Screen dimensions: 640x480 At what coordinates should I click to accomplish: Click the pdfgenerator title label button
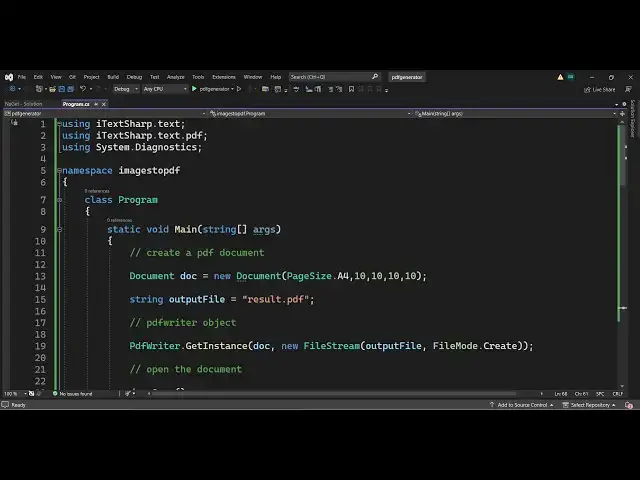coord(407,77)
